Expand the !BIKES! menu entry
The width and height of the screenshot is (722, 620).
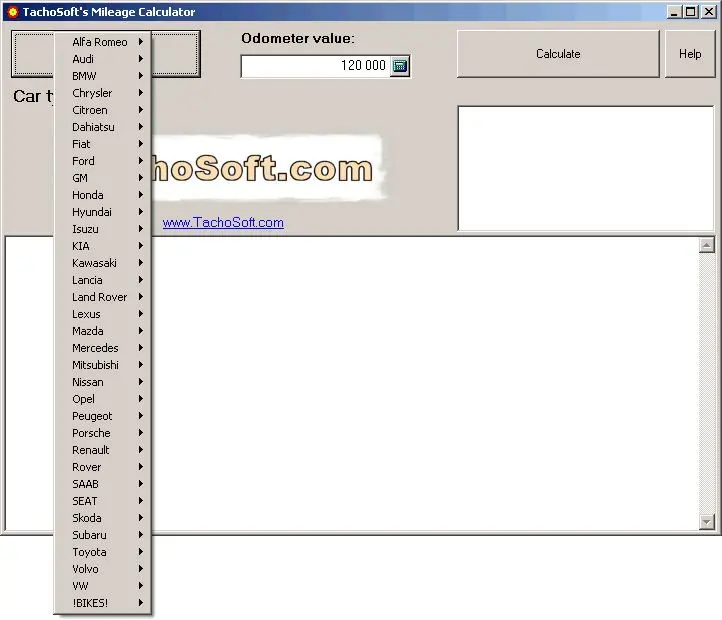90,603
